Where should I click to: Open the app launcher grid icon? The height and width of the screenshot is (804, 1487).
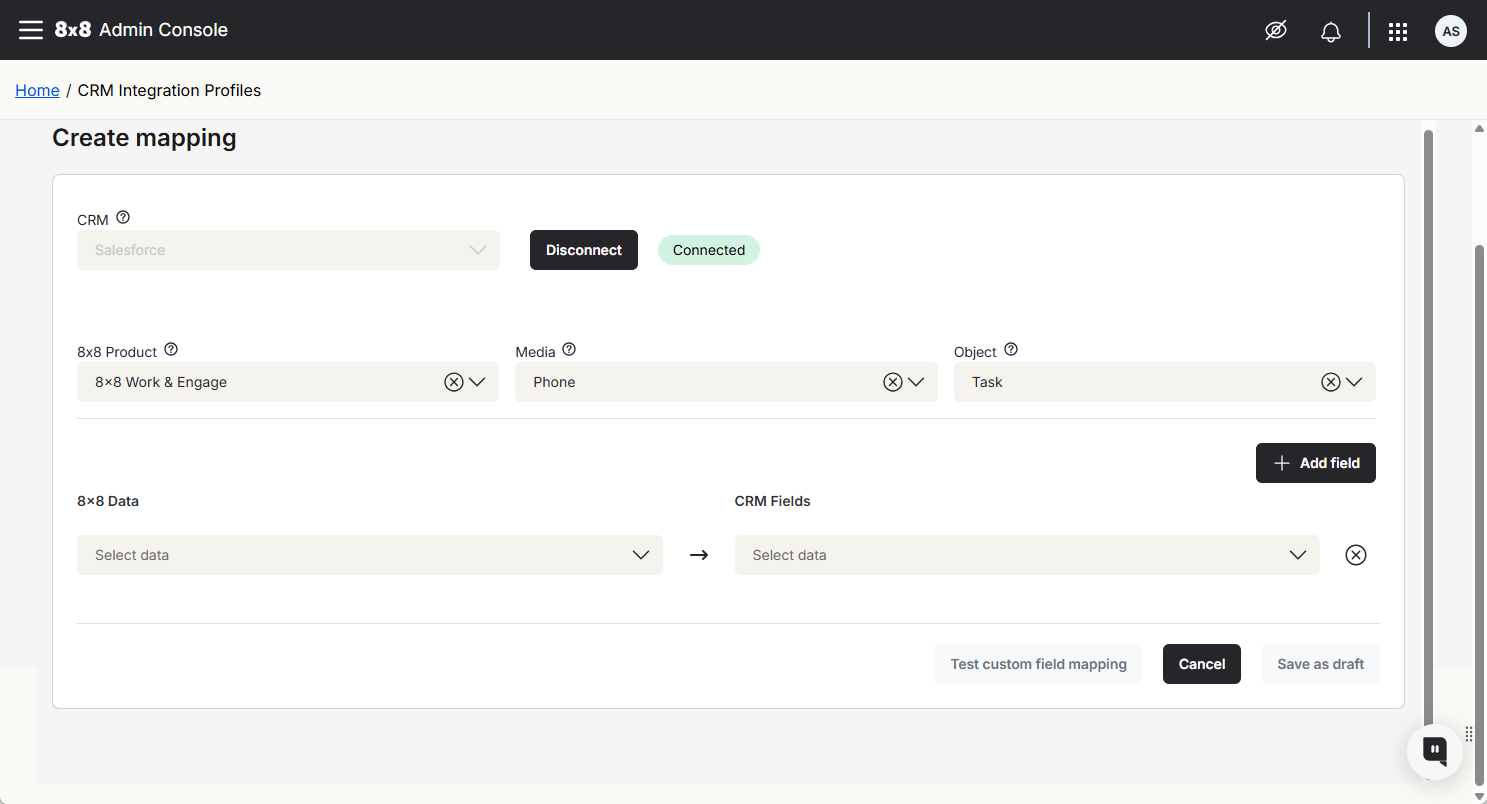[x=1398, y=32]
